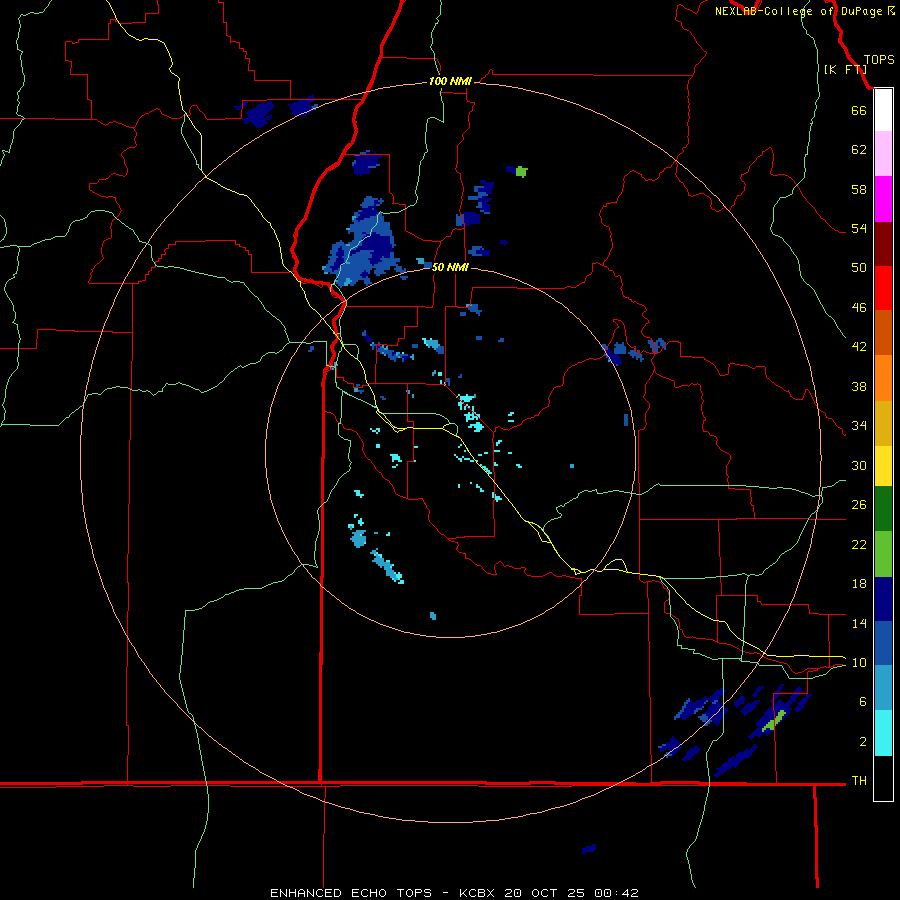The height and width of the screenshot is (900, 900).
Task: Click the KCBX radar site identifier
Action: tap(478, 893)
